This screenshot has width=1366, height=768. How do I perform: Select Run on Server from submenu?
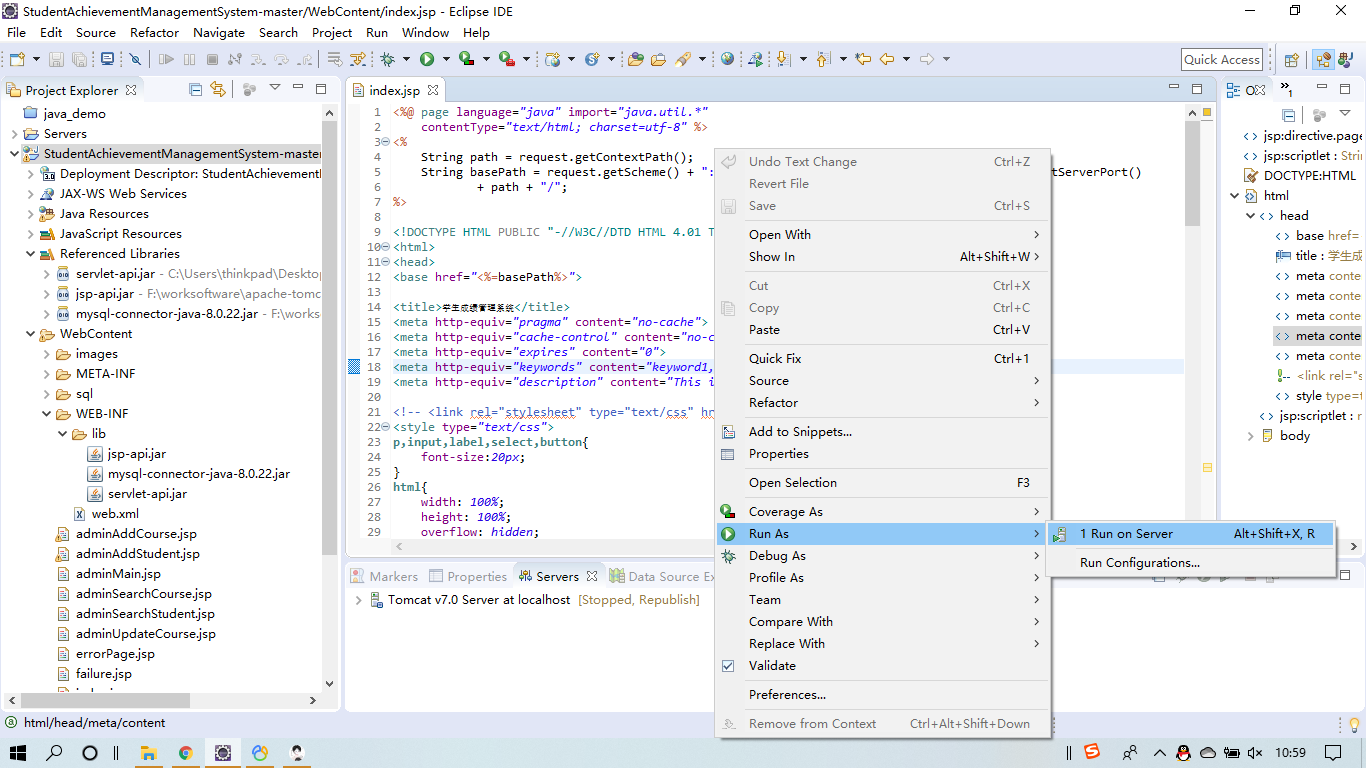1126,534
